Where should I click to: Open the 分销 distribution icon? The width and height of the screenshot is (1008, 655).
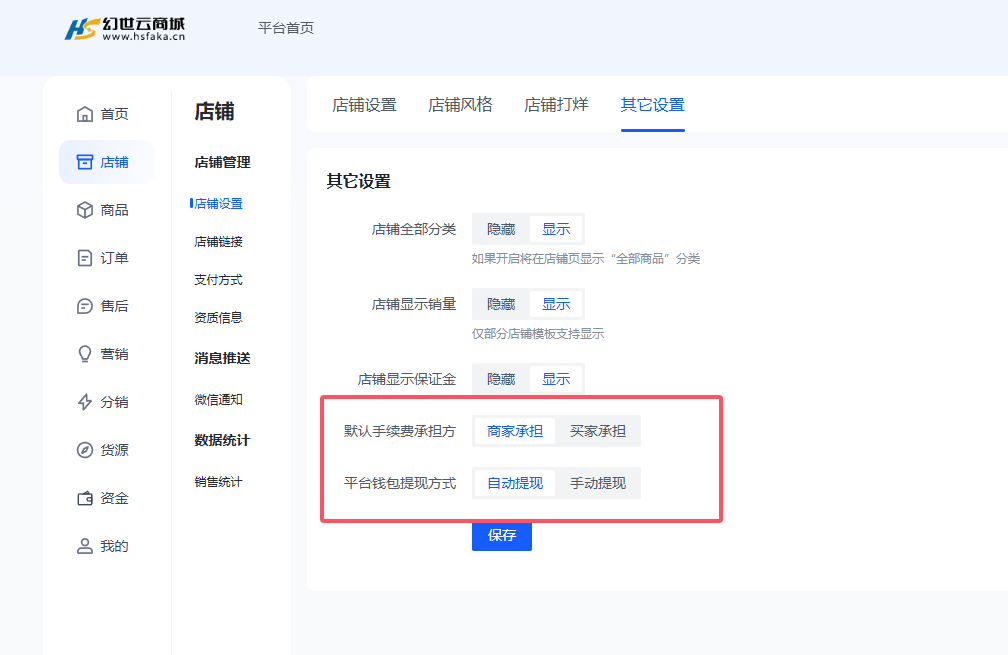click(86, 401)
